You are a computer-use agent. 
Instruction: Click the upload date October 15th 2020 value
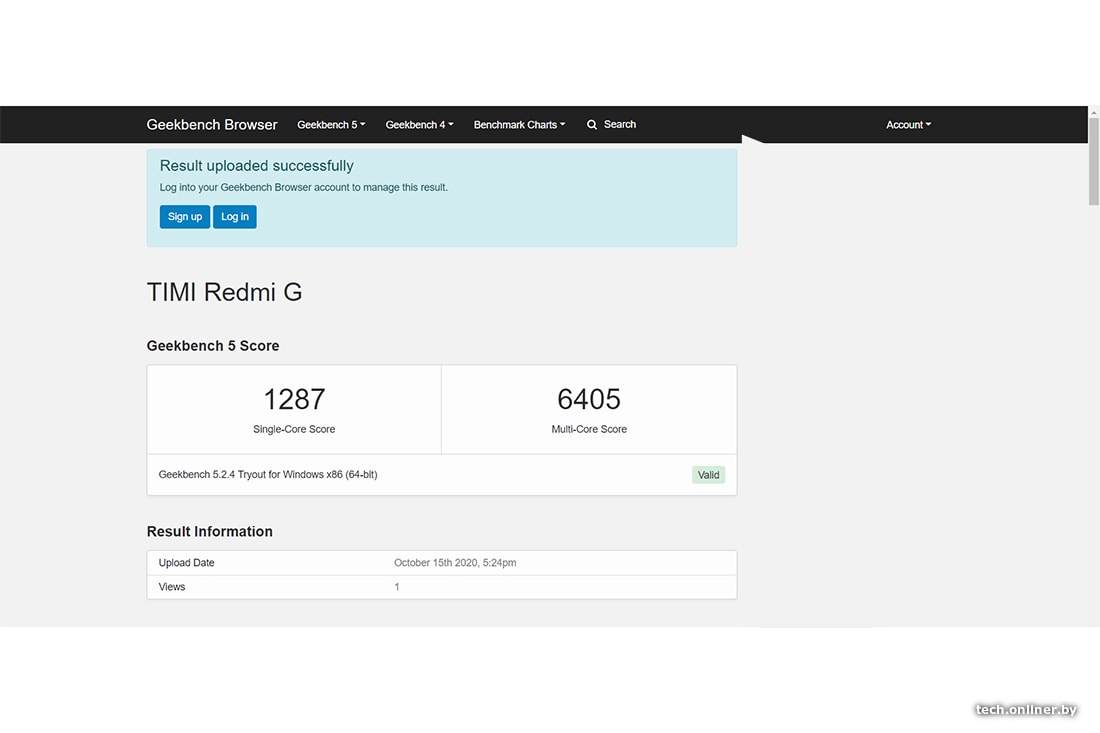pos(455,563)
